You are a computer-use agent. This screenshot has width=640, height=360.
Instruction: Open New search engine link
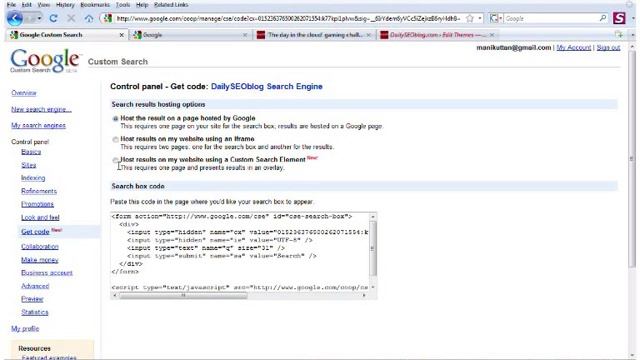pyautogui.click(x=41, y=109)
